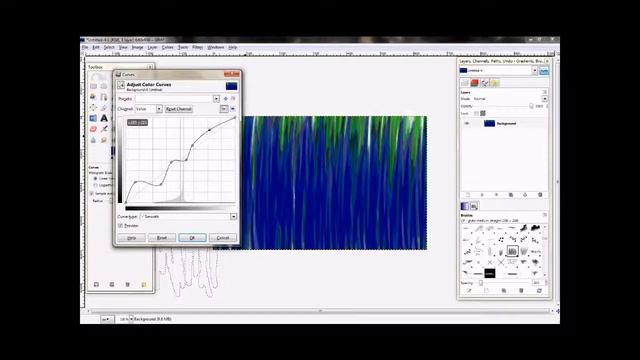Open the Windows menu
Image resolution: width=640 pixels, height=360 pixels.
pyautogui.click(x=216, y=47)
